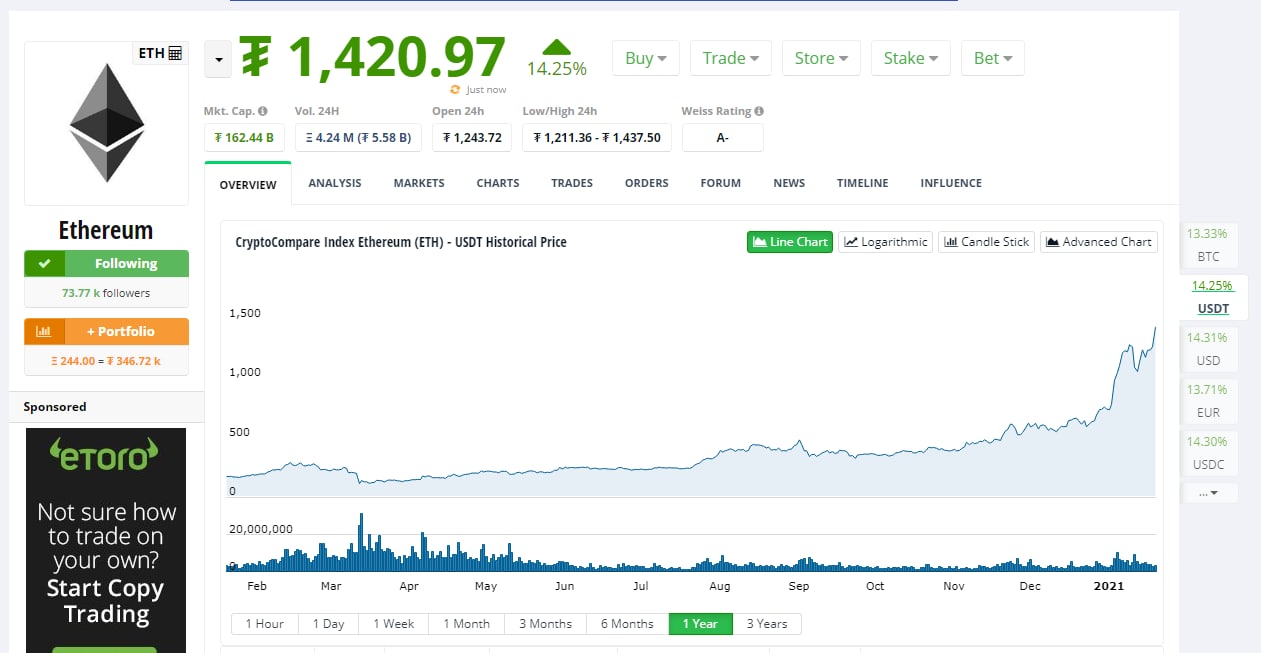Click the Weiss Rating info icon
This screenshot has height=653, width=1261.
click(x=759, y=112)
